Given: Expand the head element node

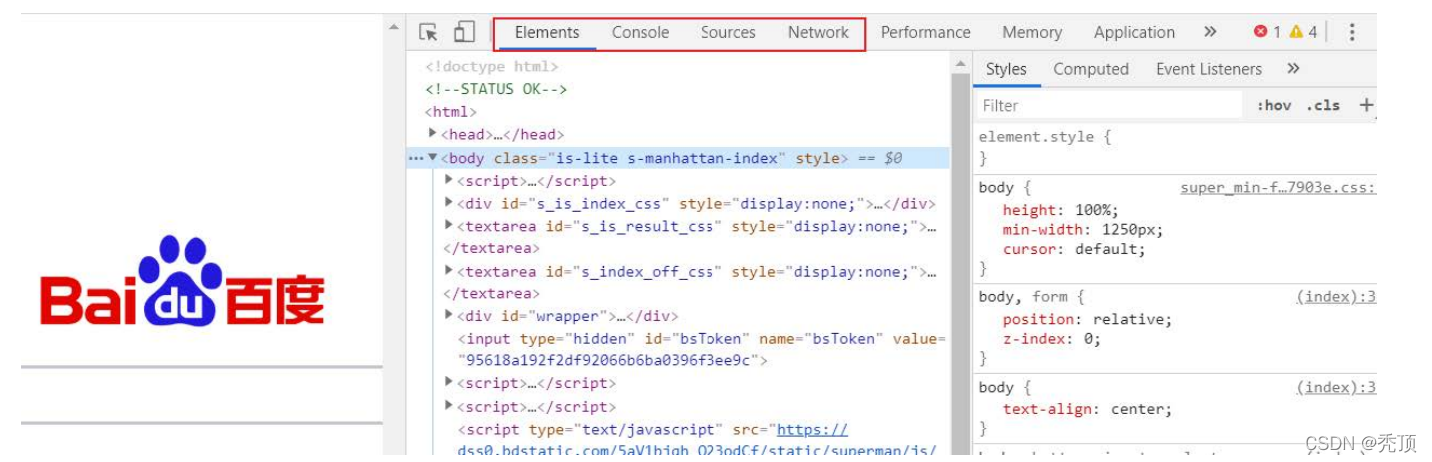Looking at the screenshot, I should point(432,134).
